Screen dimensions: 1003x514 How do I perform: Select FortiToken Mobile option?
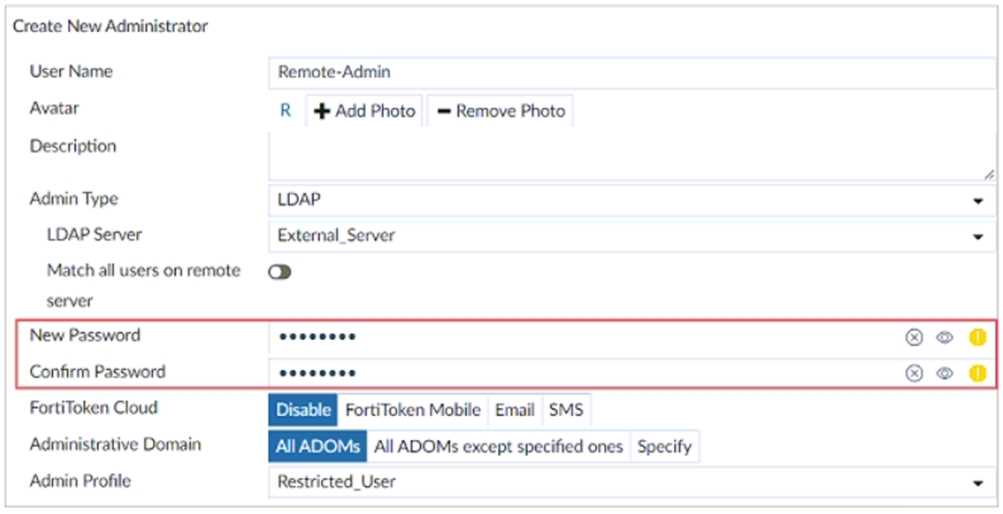pyautogui.click(x=412, y=410)
